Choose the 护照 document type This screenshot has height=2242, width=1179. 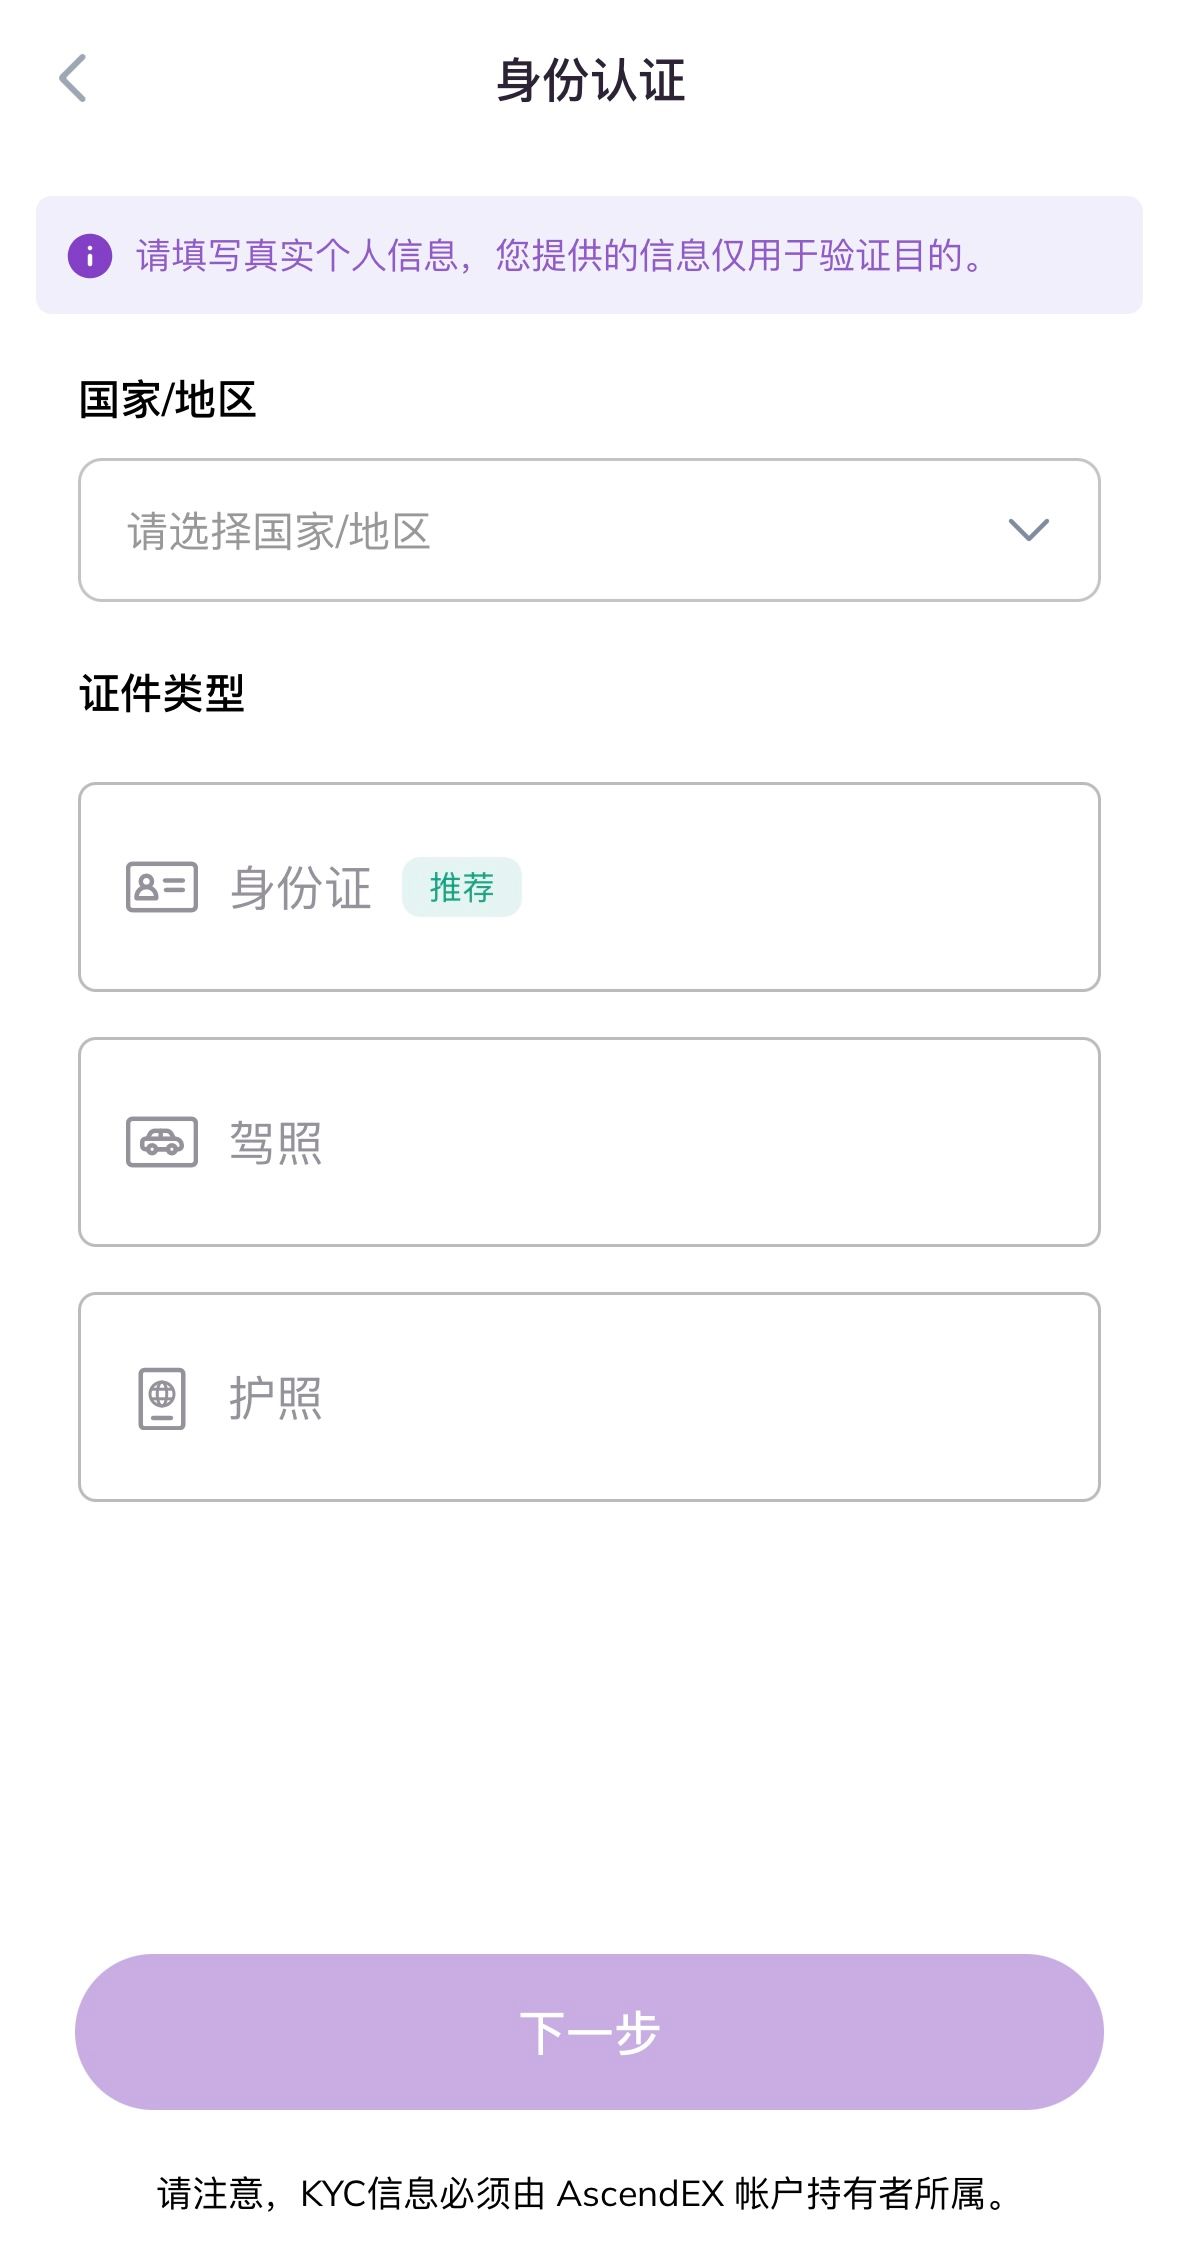click(x=276, y=1397)
